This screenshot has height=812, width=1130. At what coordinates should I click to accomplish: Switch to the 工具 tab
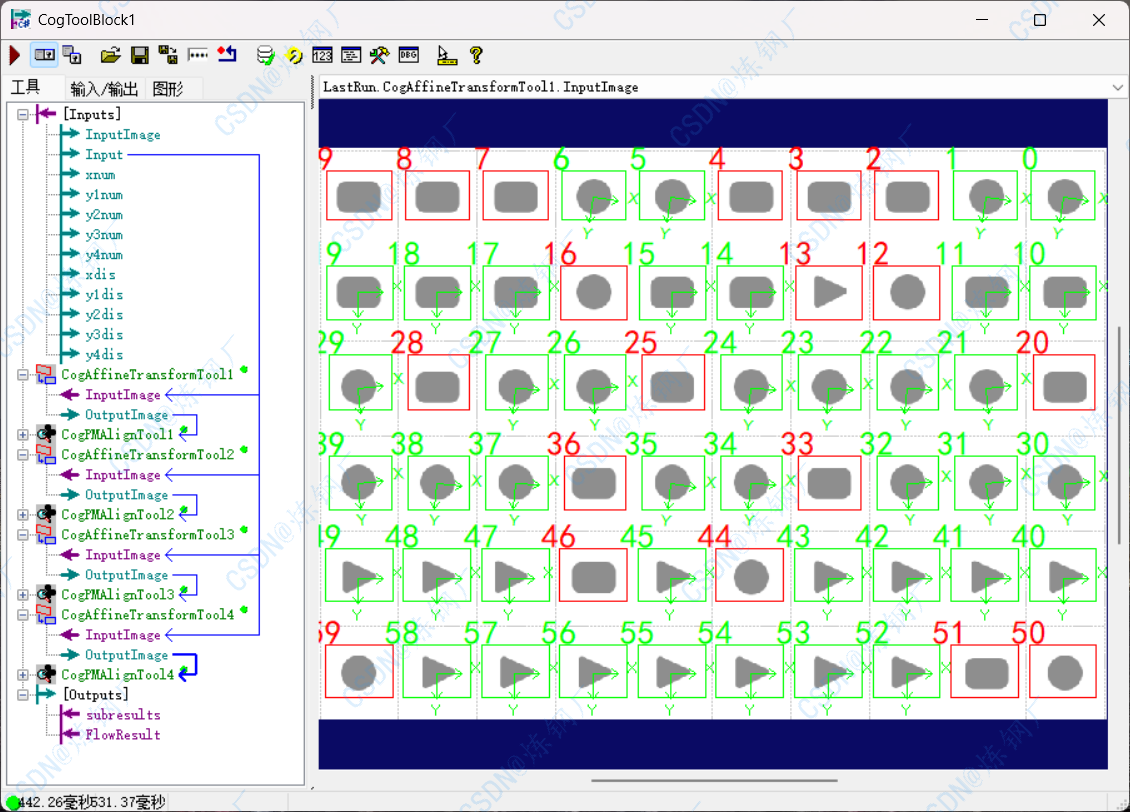tap(26, 88)
